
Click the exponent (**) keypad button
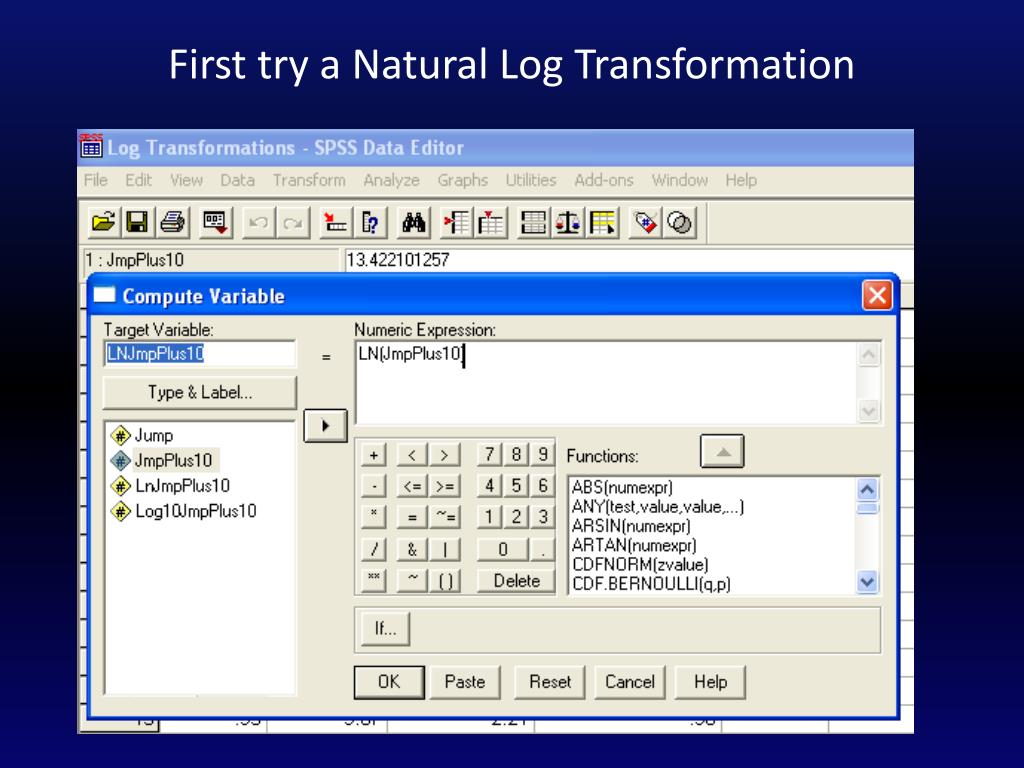(x=374, y=579)
